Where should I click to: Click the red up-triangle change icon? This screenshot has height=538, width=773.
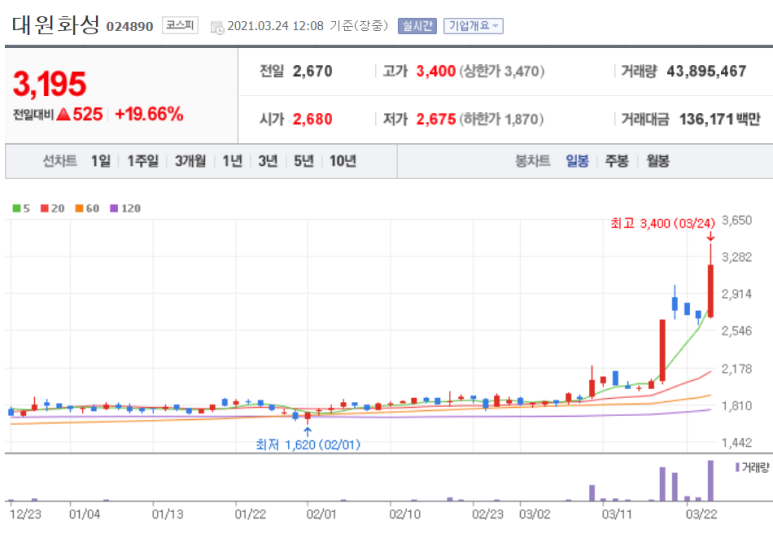(63, 114)
